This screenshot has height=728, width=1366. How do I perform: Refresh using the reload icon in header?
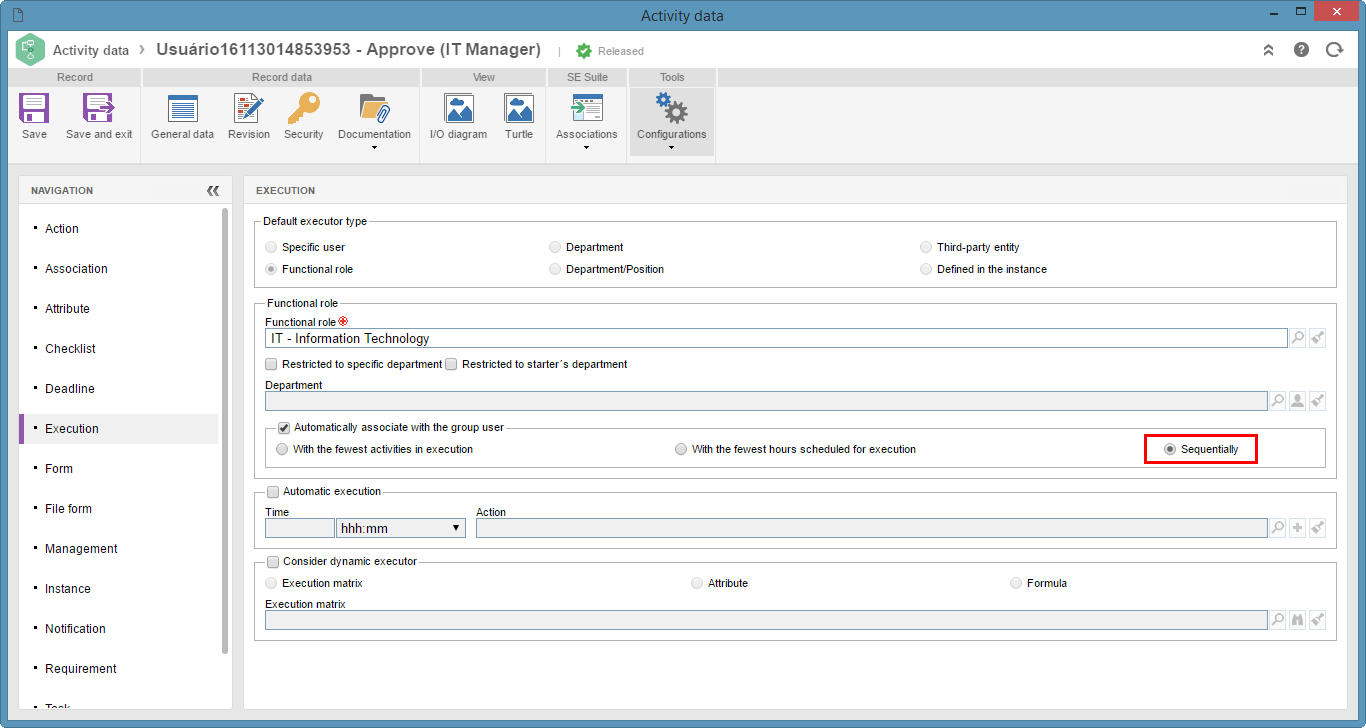tap(1334, 50)
